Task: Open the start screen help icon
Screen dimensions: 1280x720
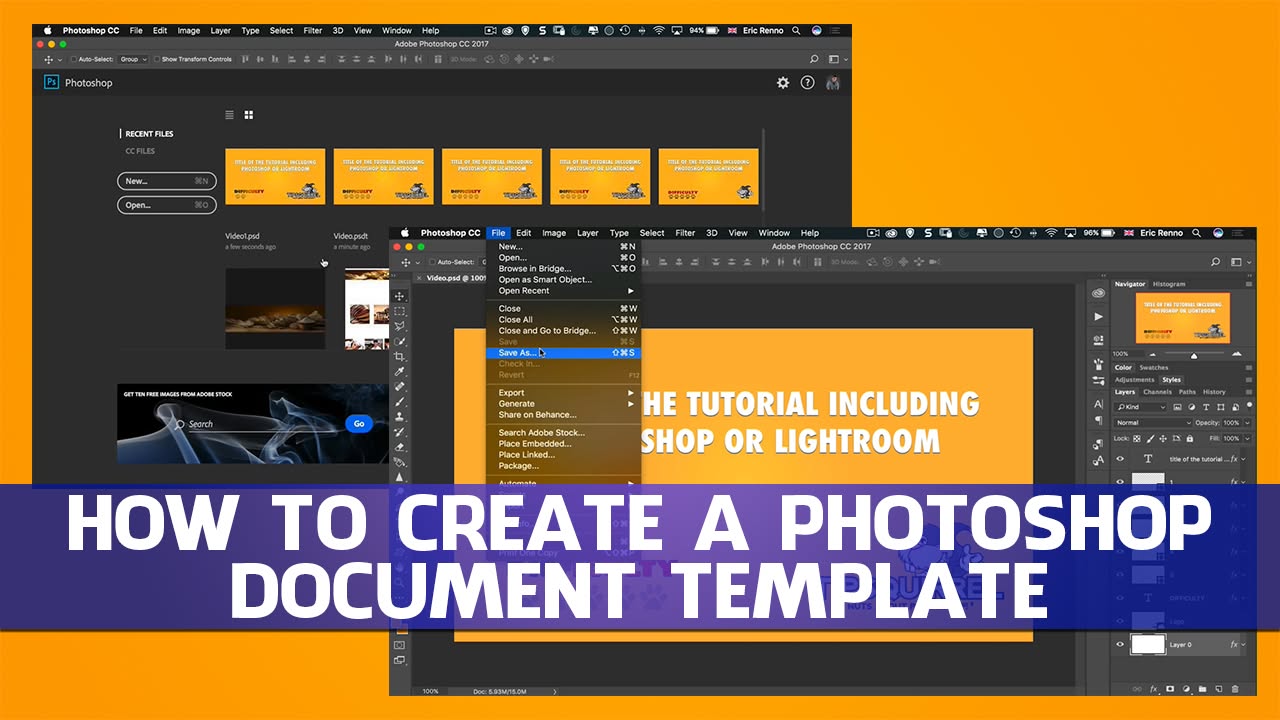Action: (x=808, y=83)
